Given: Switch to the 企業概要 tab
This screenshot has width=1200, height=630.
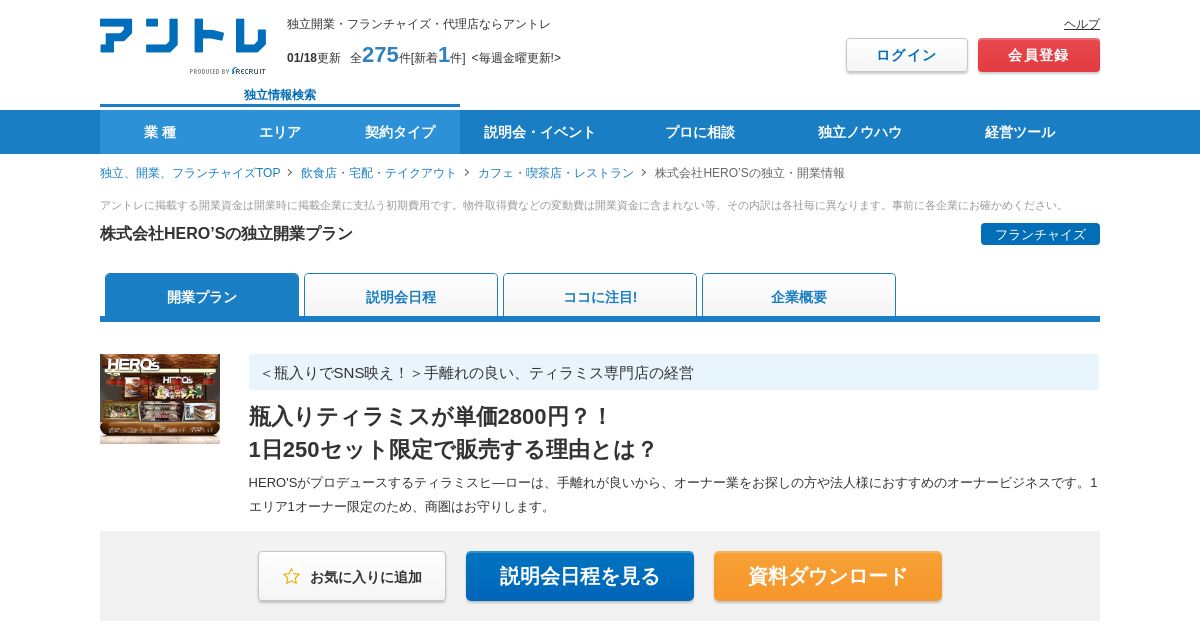Looking at the screenshot, I should tap(799, 296).
